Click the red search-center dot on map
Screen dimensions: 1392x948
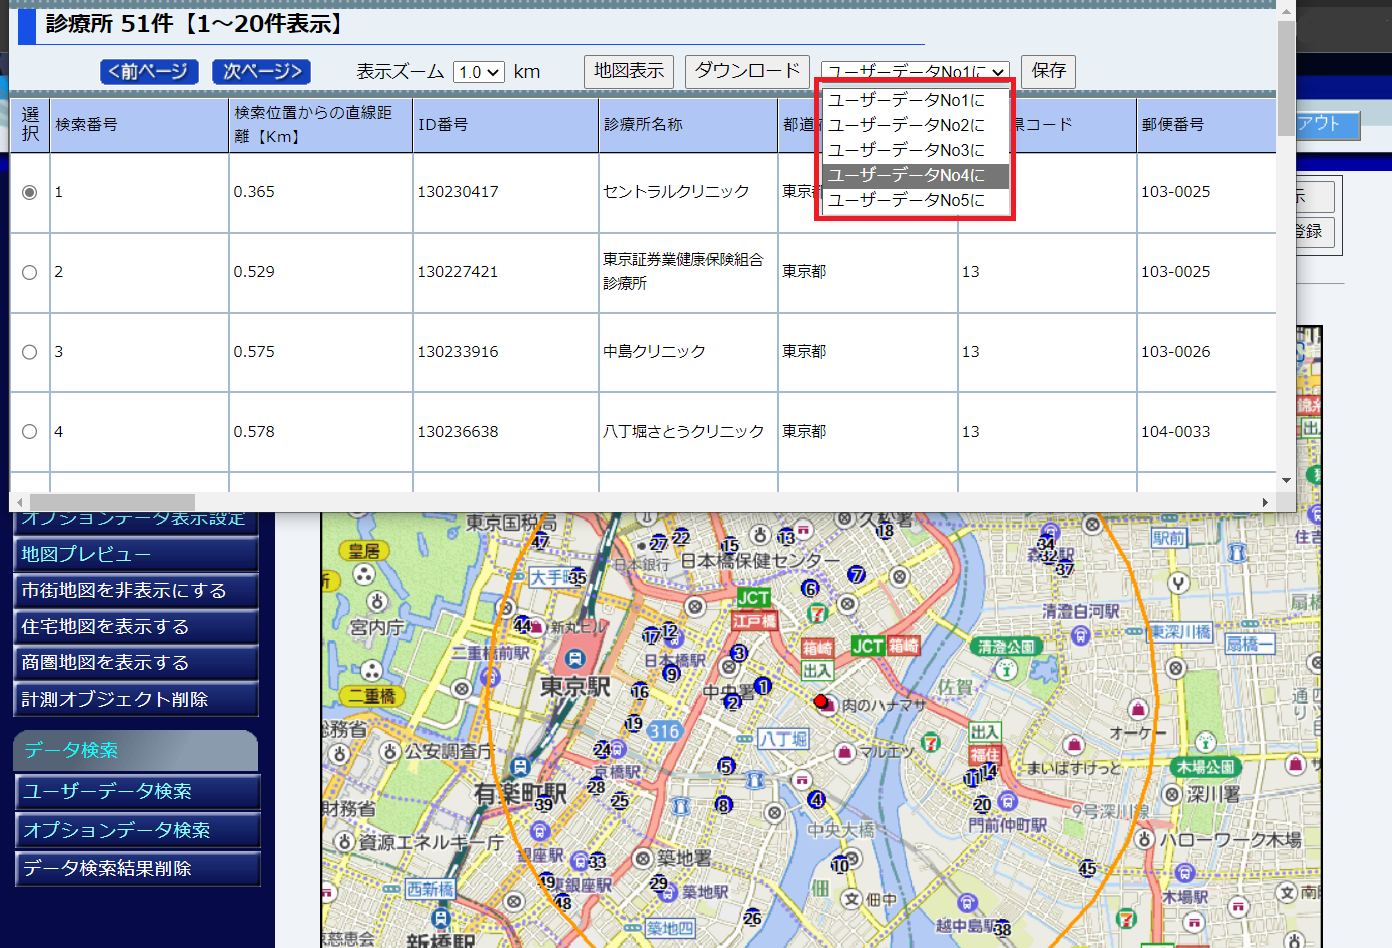pyautogui.click(x=821, y=701)
